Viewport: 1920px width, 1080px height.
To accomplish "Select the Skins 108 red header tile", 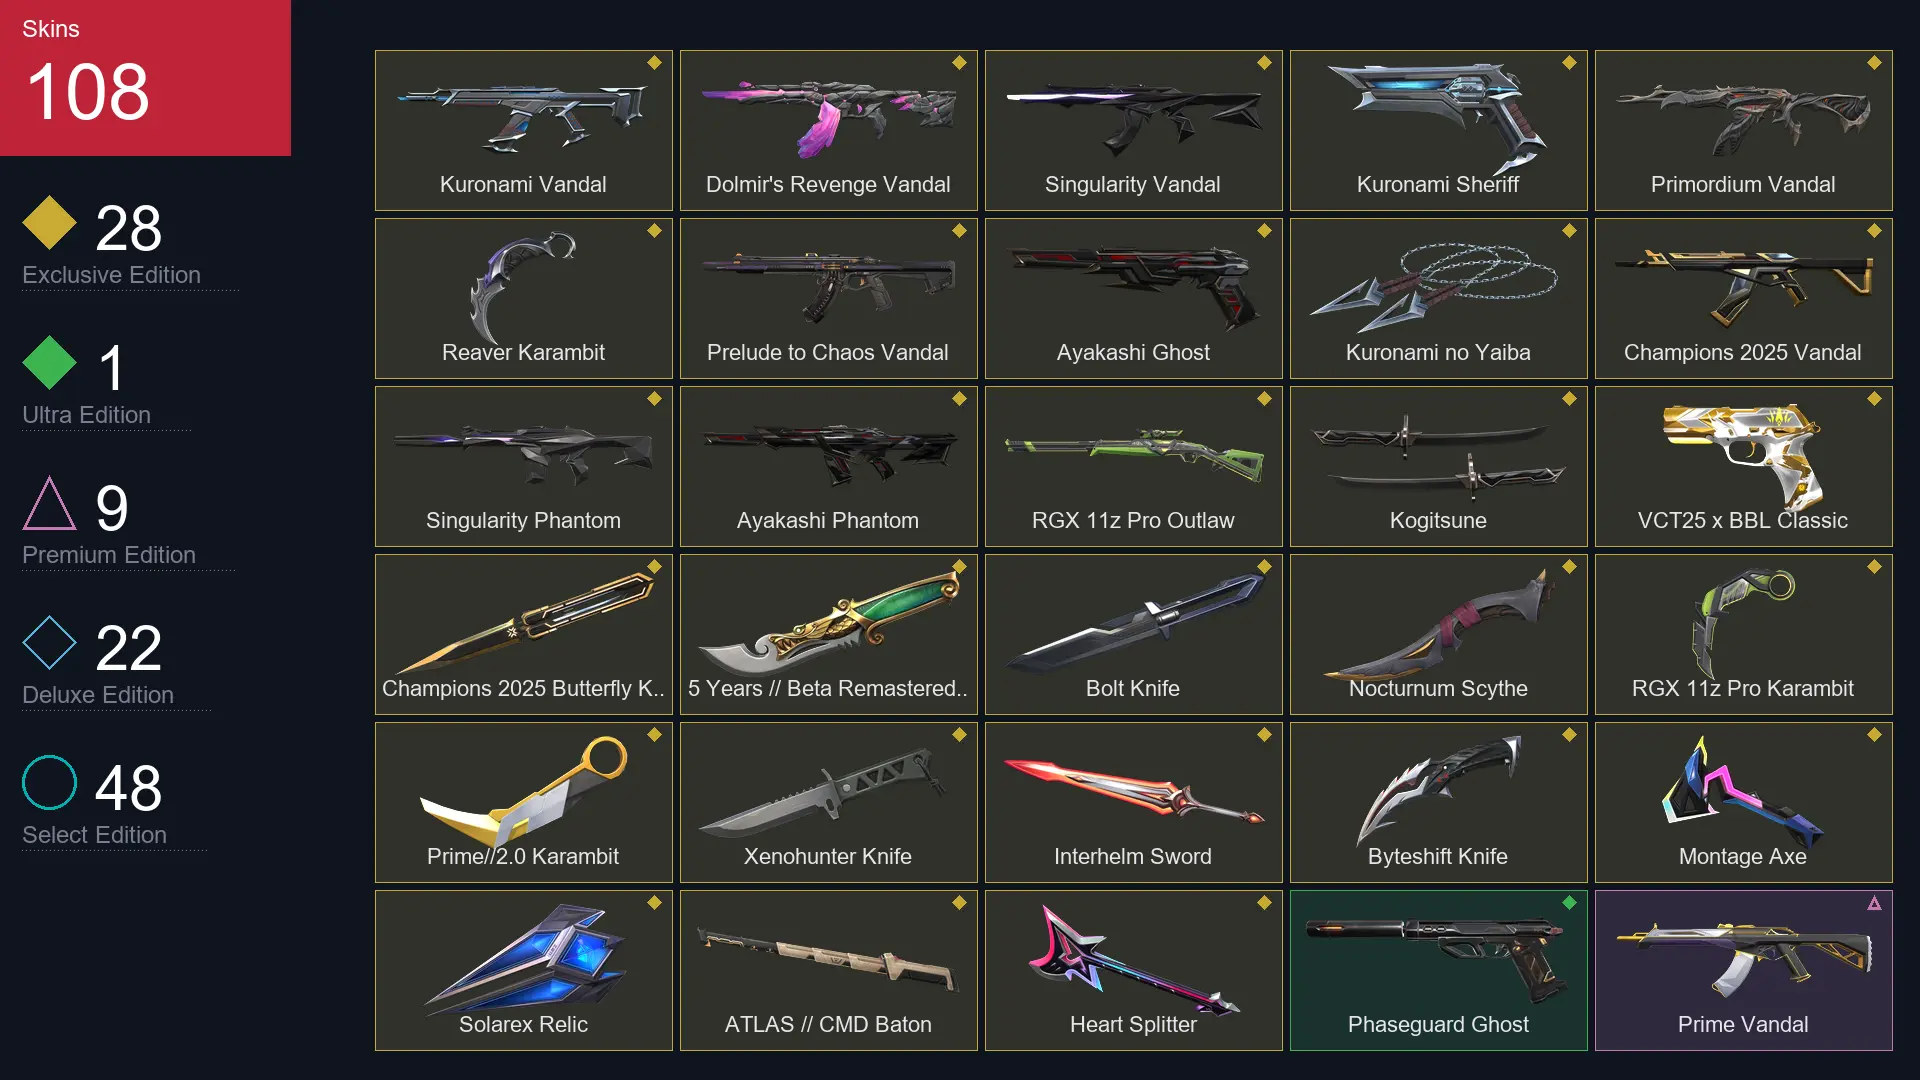I will pos(145,77).
